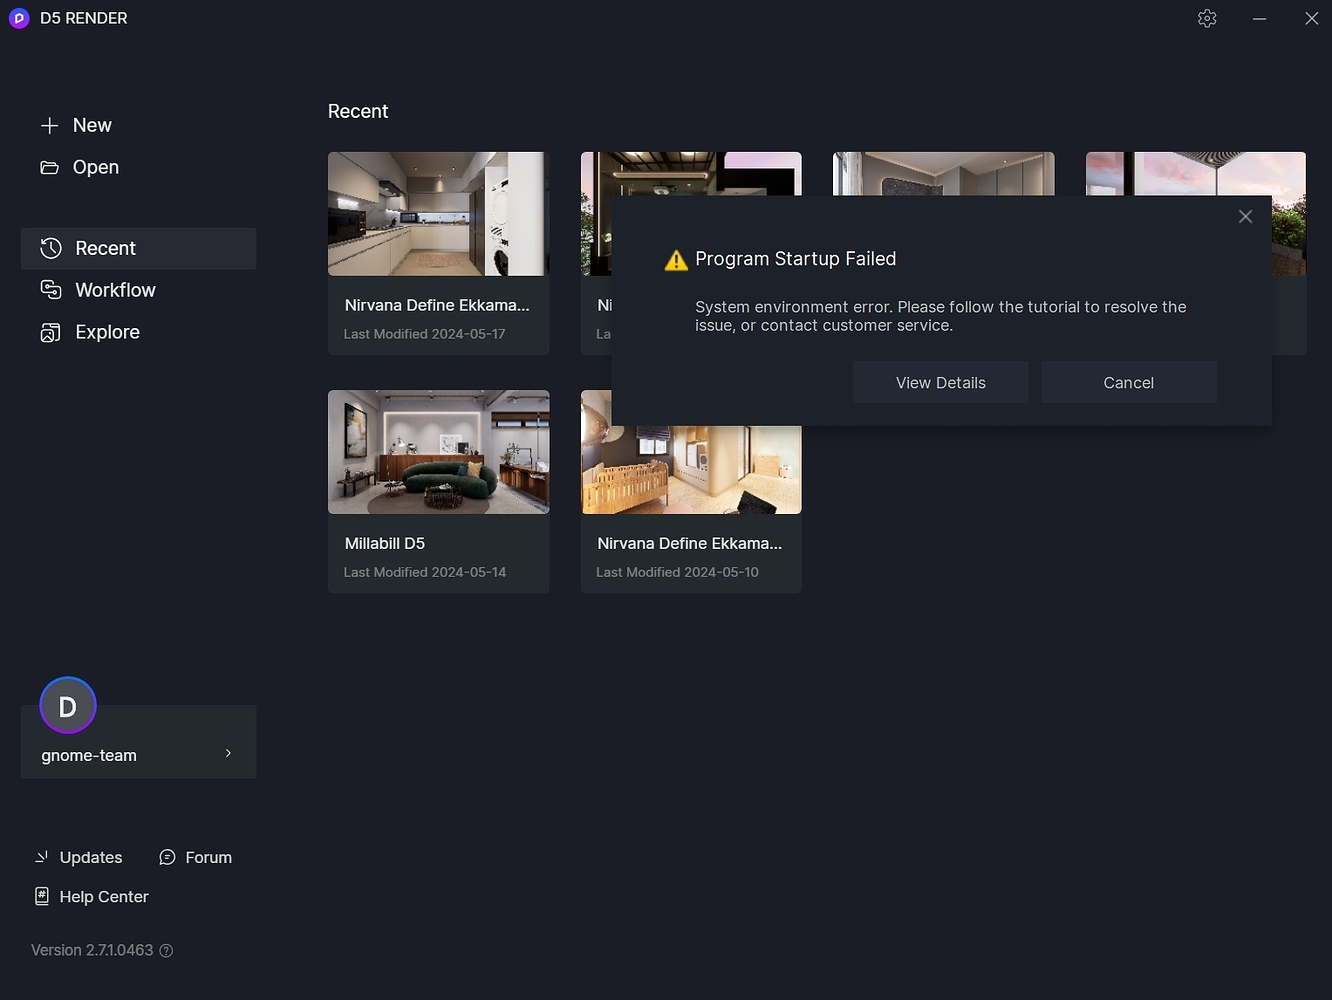This screenshot has height=1000, width=1332.
Task: Click the clock icon beside Recent
Action: pyautogui.click(x=51, y=248)
